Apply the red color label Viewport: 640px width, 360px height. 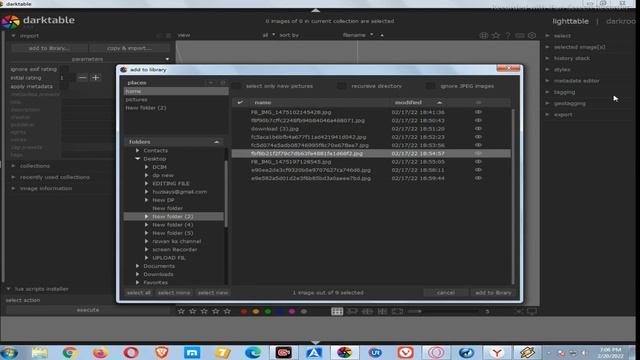[x=244, y=311]
